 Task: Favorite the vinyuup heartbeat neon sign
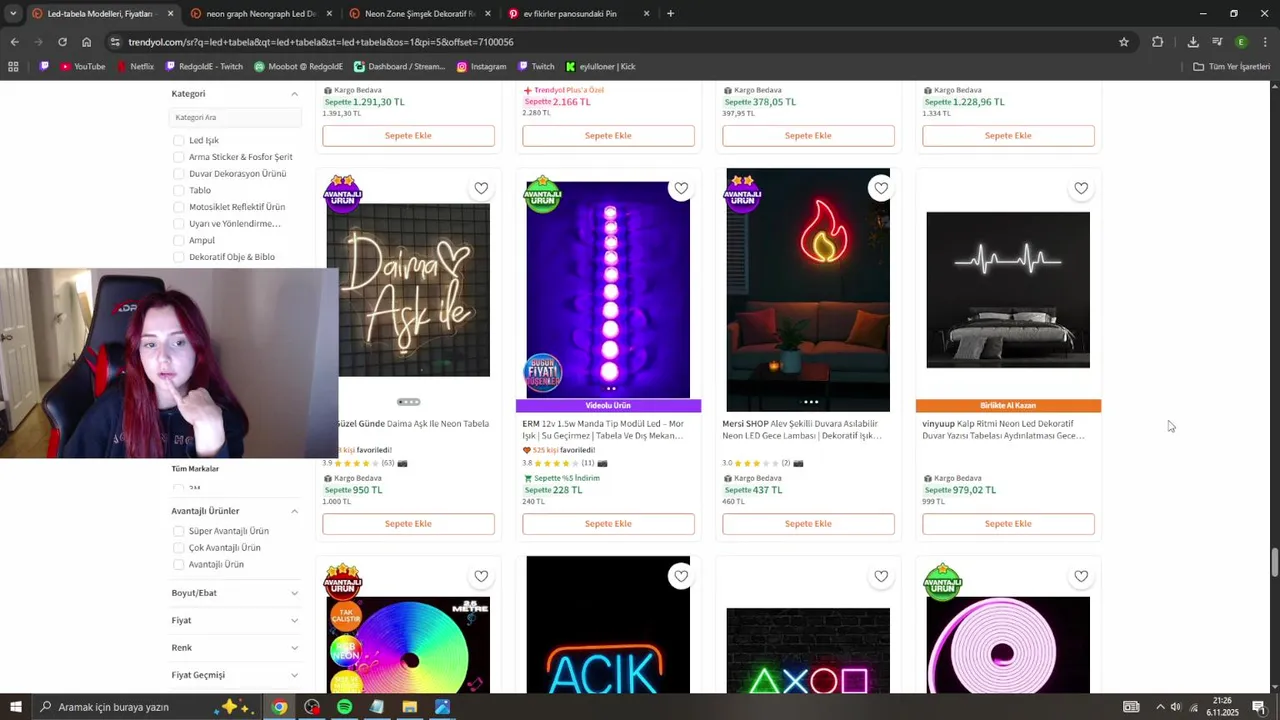coord(1081,188)
